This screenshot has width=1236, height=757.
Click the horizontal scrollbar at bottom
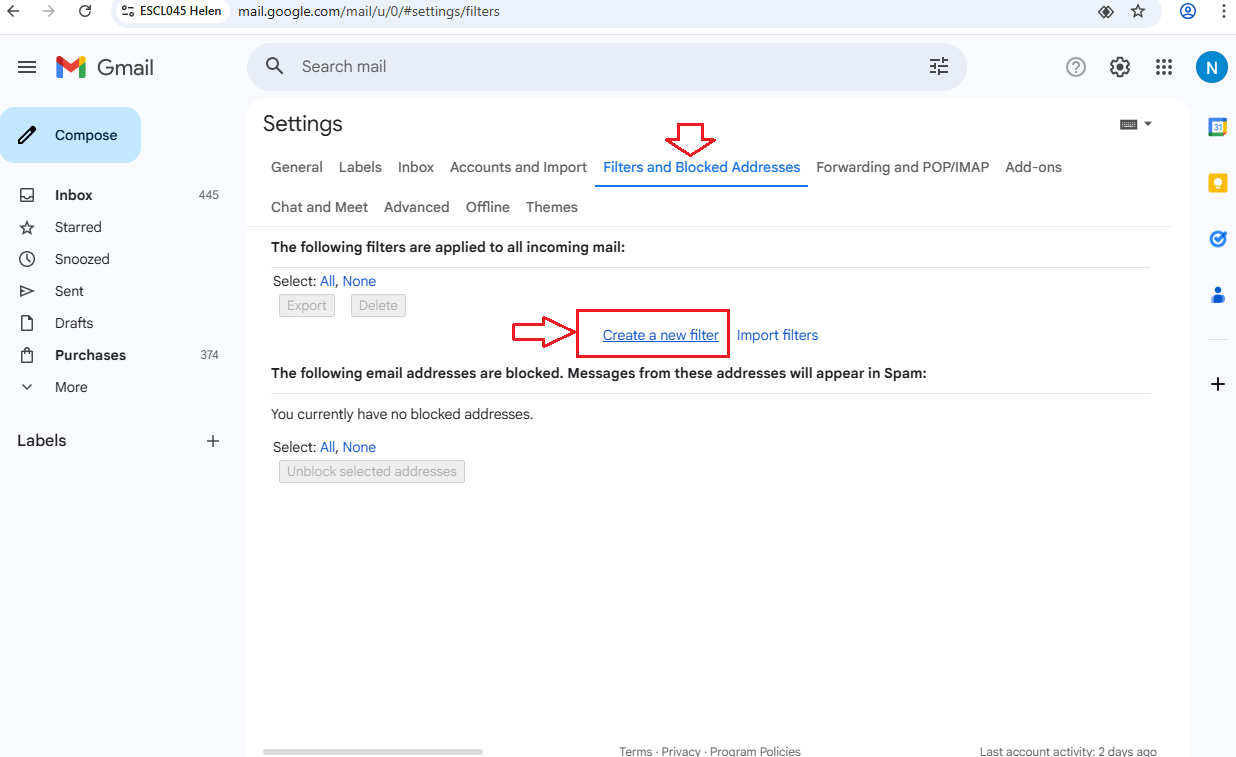[x=372, y=751]
